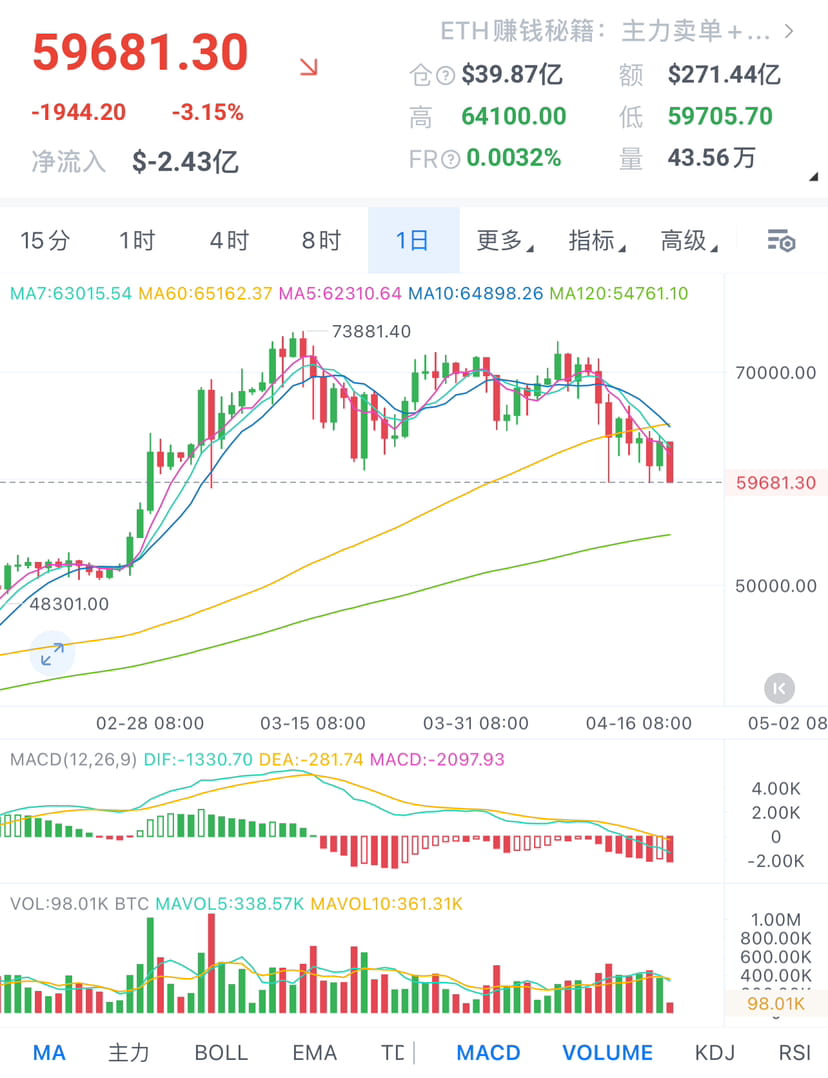Click the 59681.30 price tag on the axis
This screenshot has height=1078, width=828.
coord(775,481)
